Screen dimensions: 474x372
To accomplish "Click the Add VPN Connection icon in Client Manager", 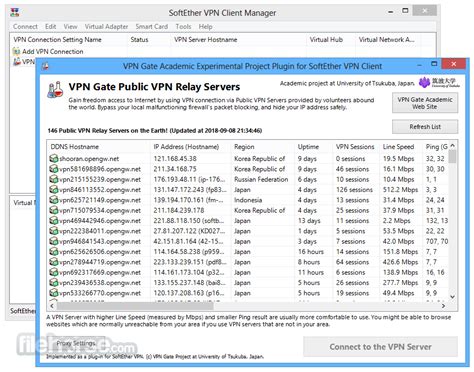I will coord(16,51).
